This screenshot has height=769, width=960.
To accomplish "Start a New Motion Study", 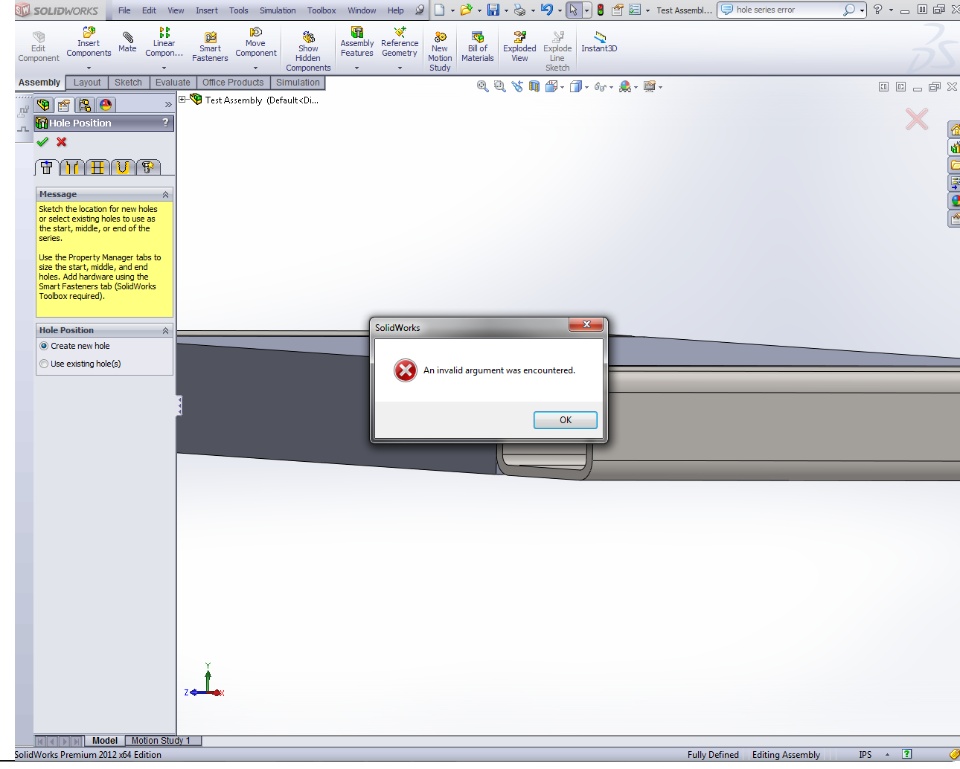I will (440, 51).
